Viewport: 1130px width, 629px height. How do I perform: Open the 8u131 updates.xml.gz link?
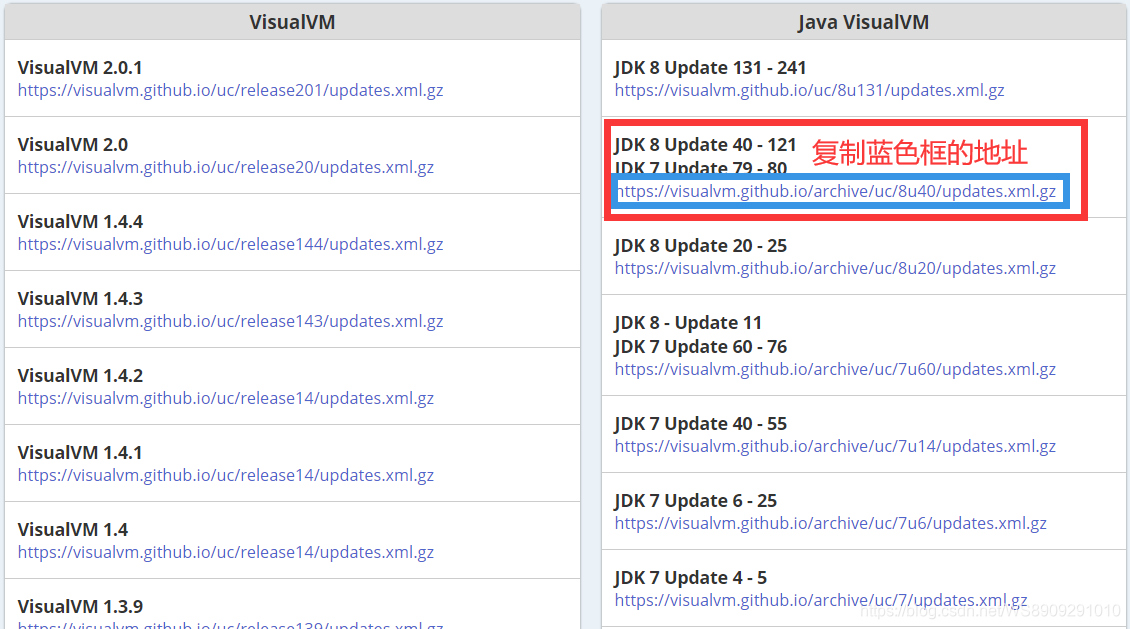809,90
